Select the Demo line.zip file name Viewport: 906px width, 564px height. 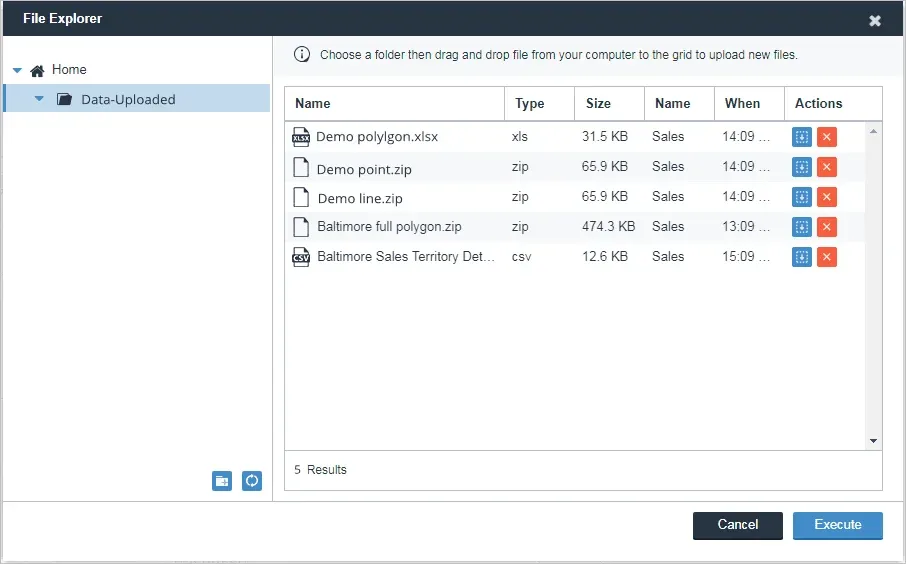click(360, 198)
